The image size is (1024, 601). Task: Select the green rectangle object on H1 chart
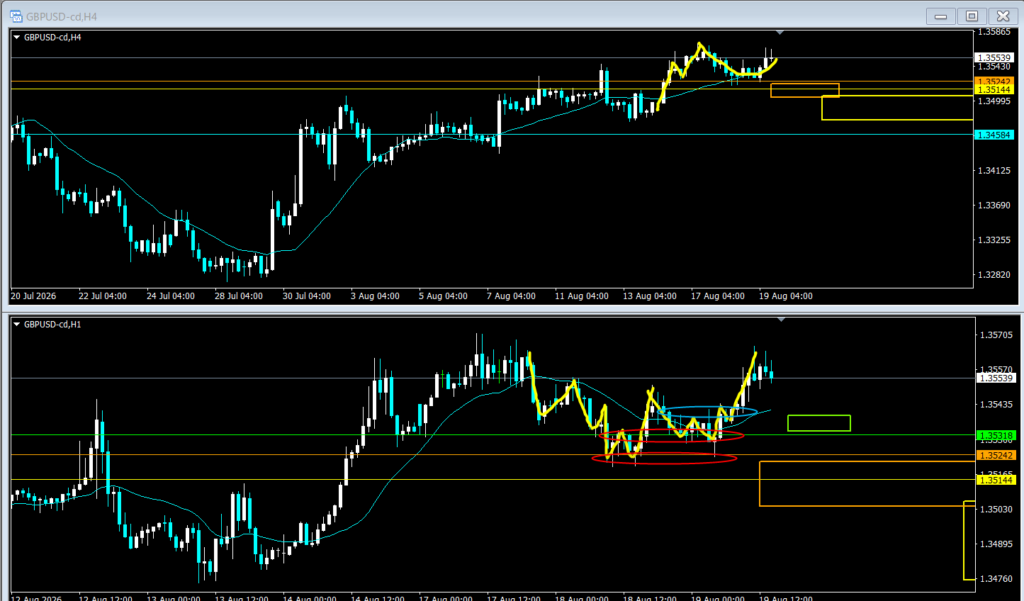pyautogui.click(x=819, y=423)
